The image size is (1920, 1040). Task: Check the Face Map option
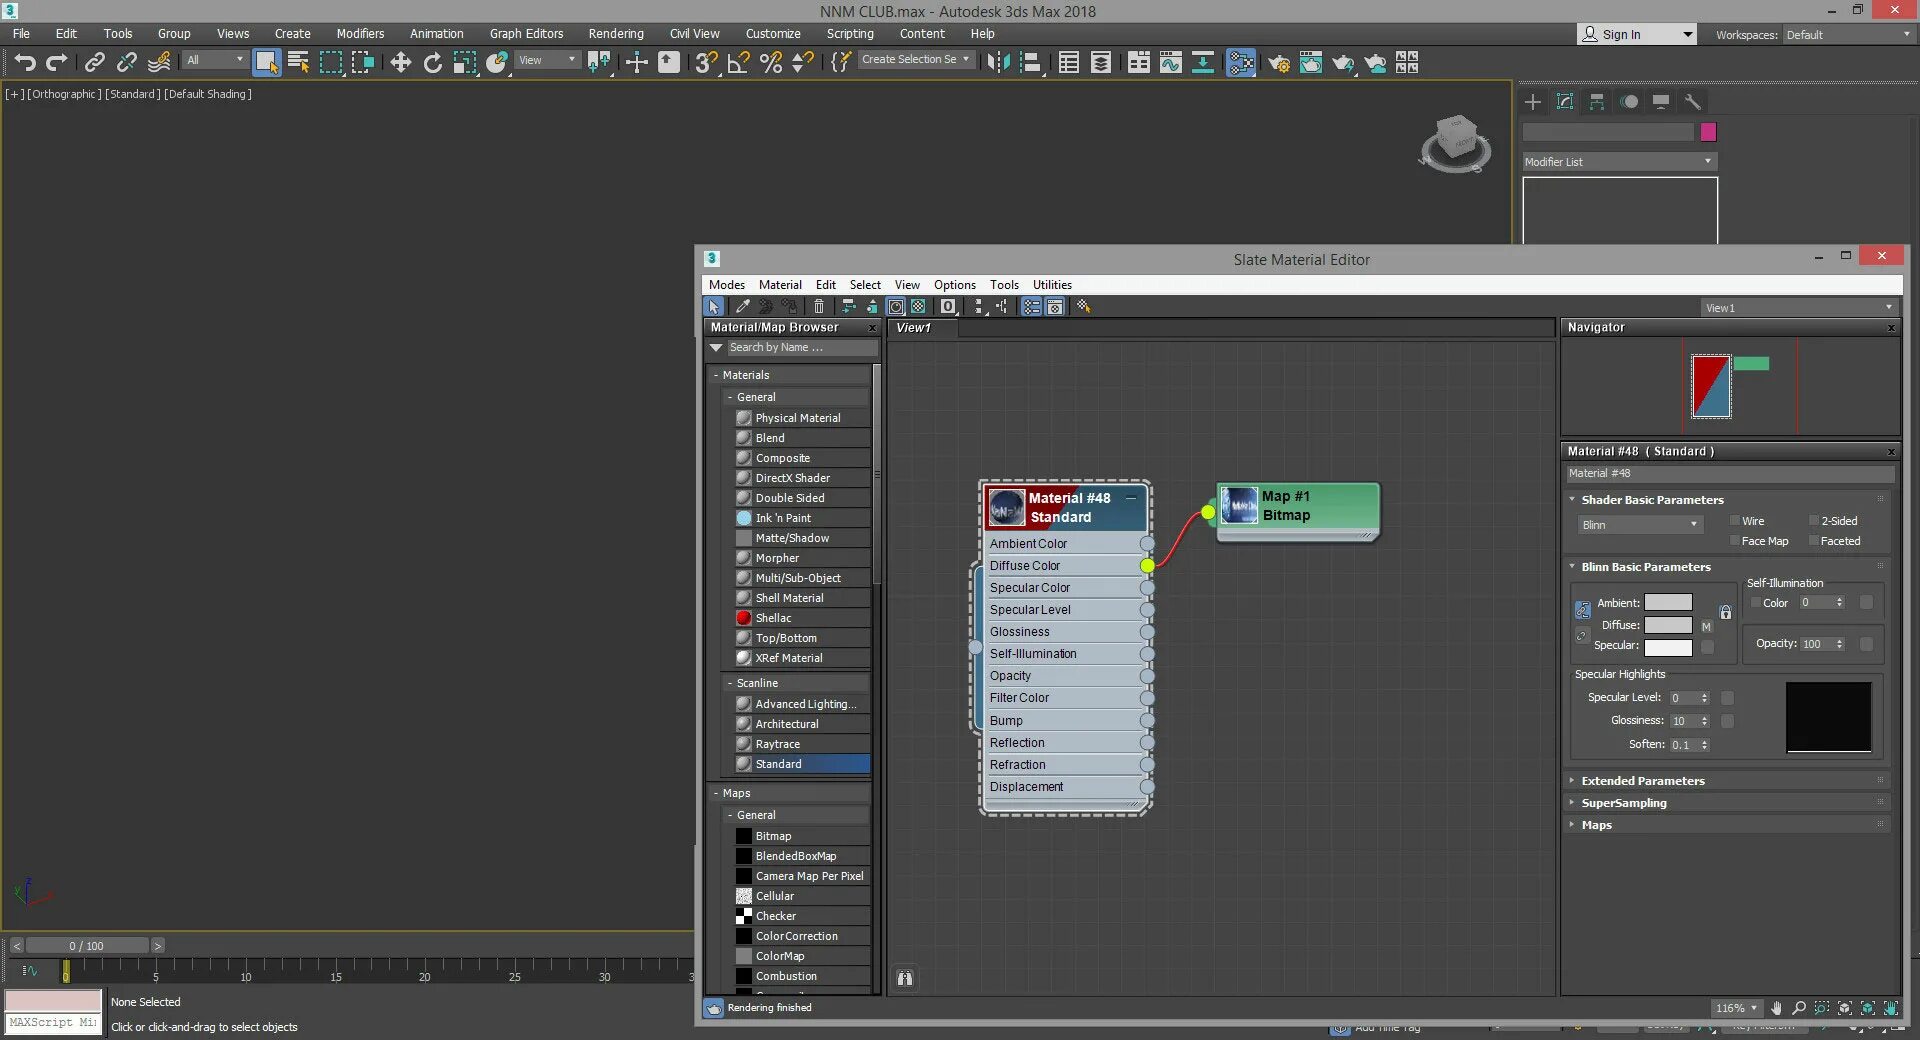1737,541
